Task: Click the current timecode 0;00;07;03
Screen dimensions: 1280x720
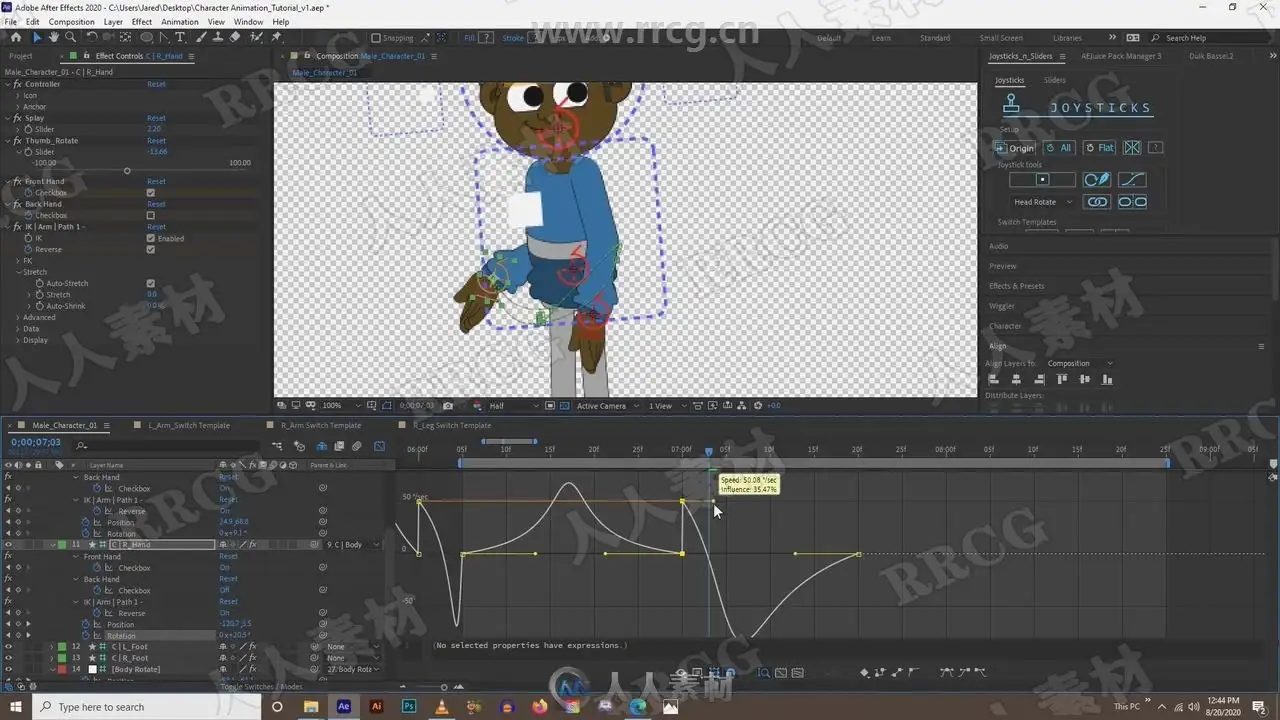Action: coord(36,442)
